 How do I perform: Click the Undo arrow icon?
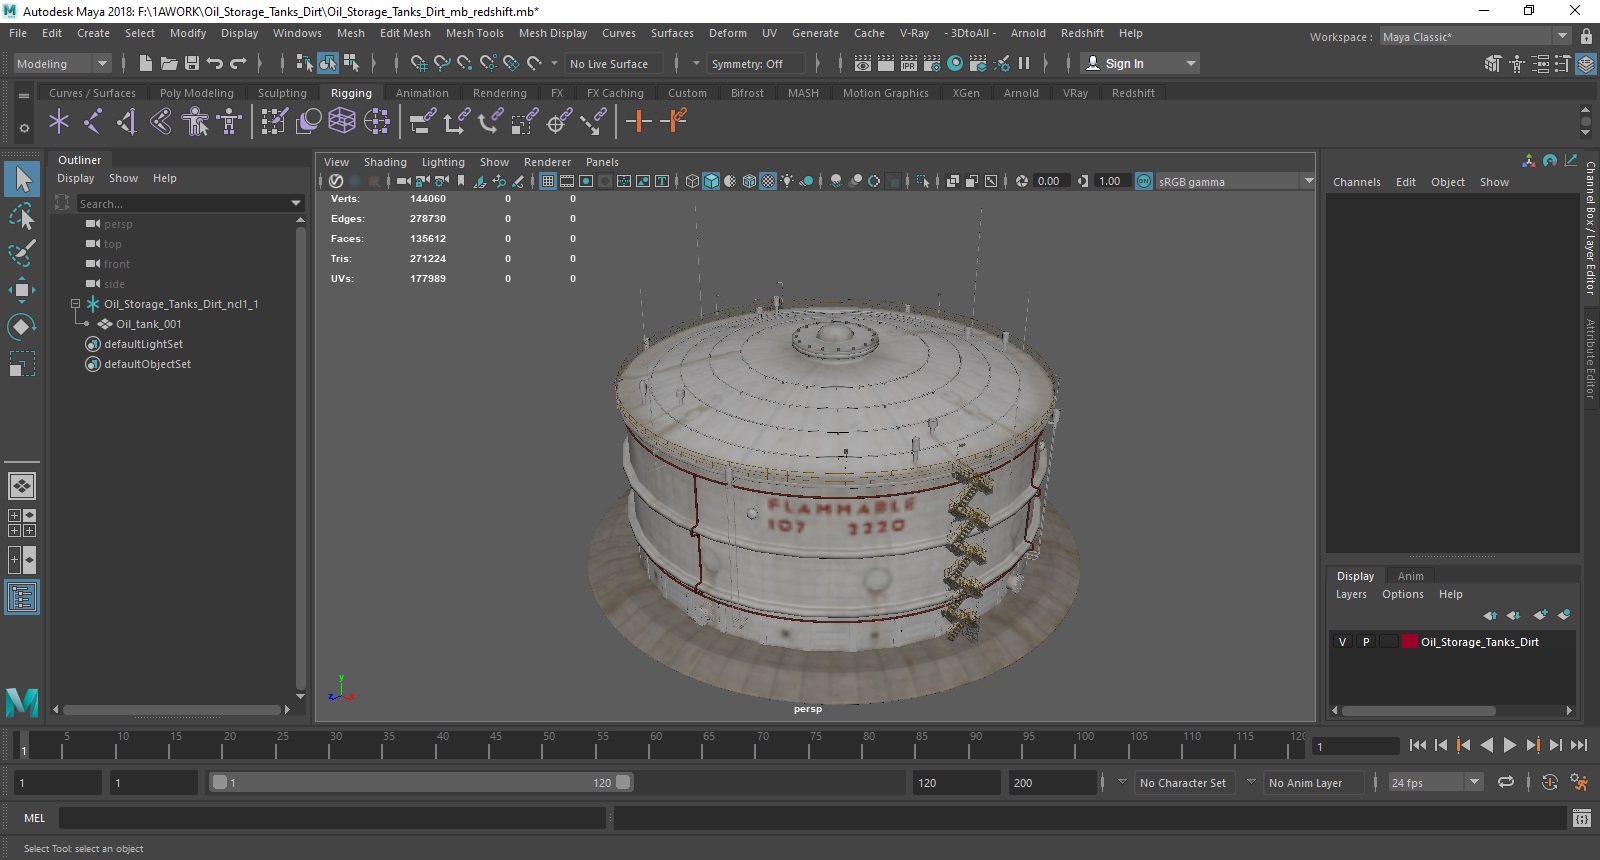tap(215, 63)
